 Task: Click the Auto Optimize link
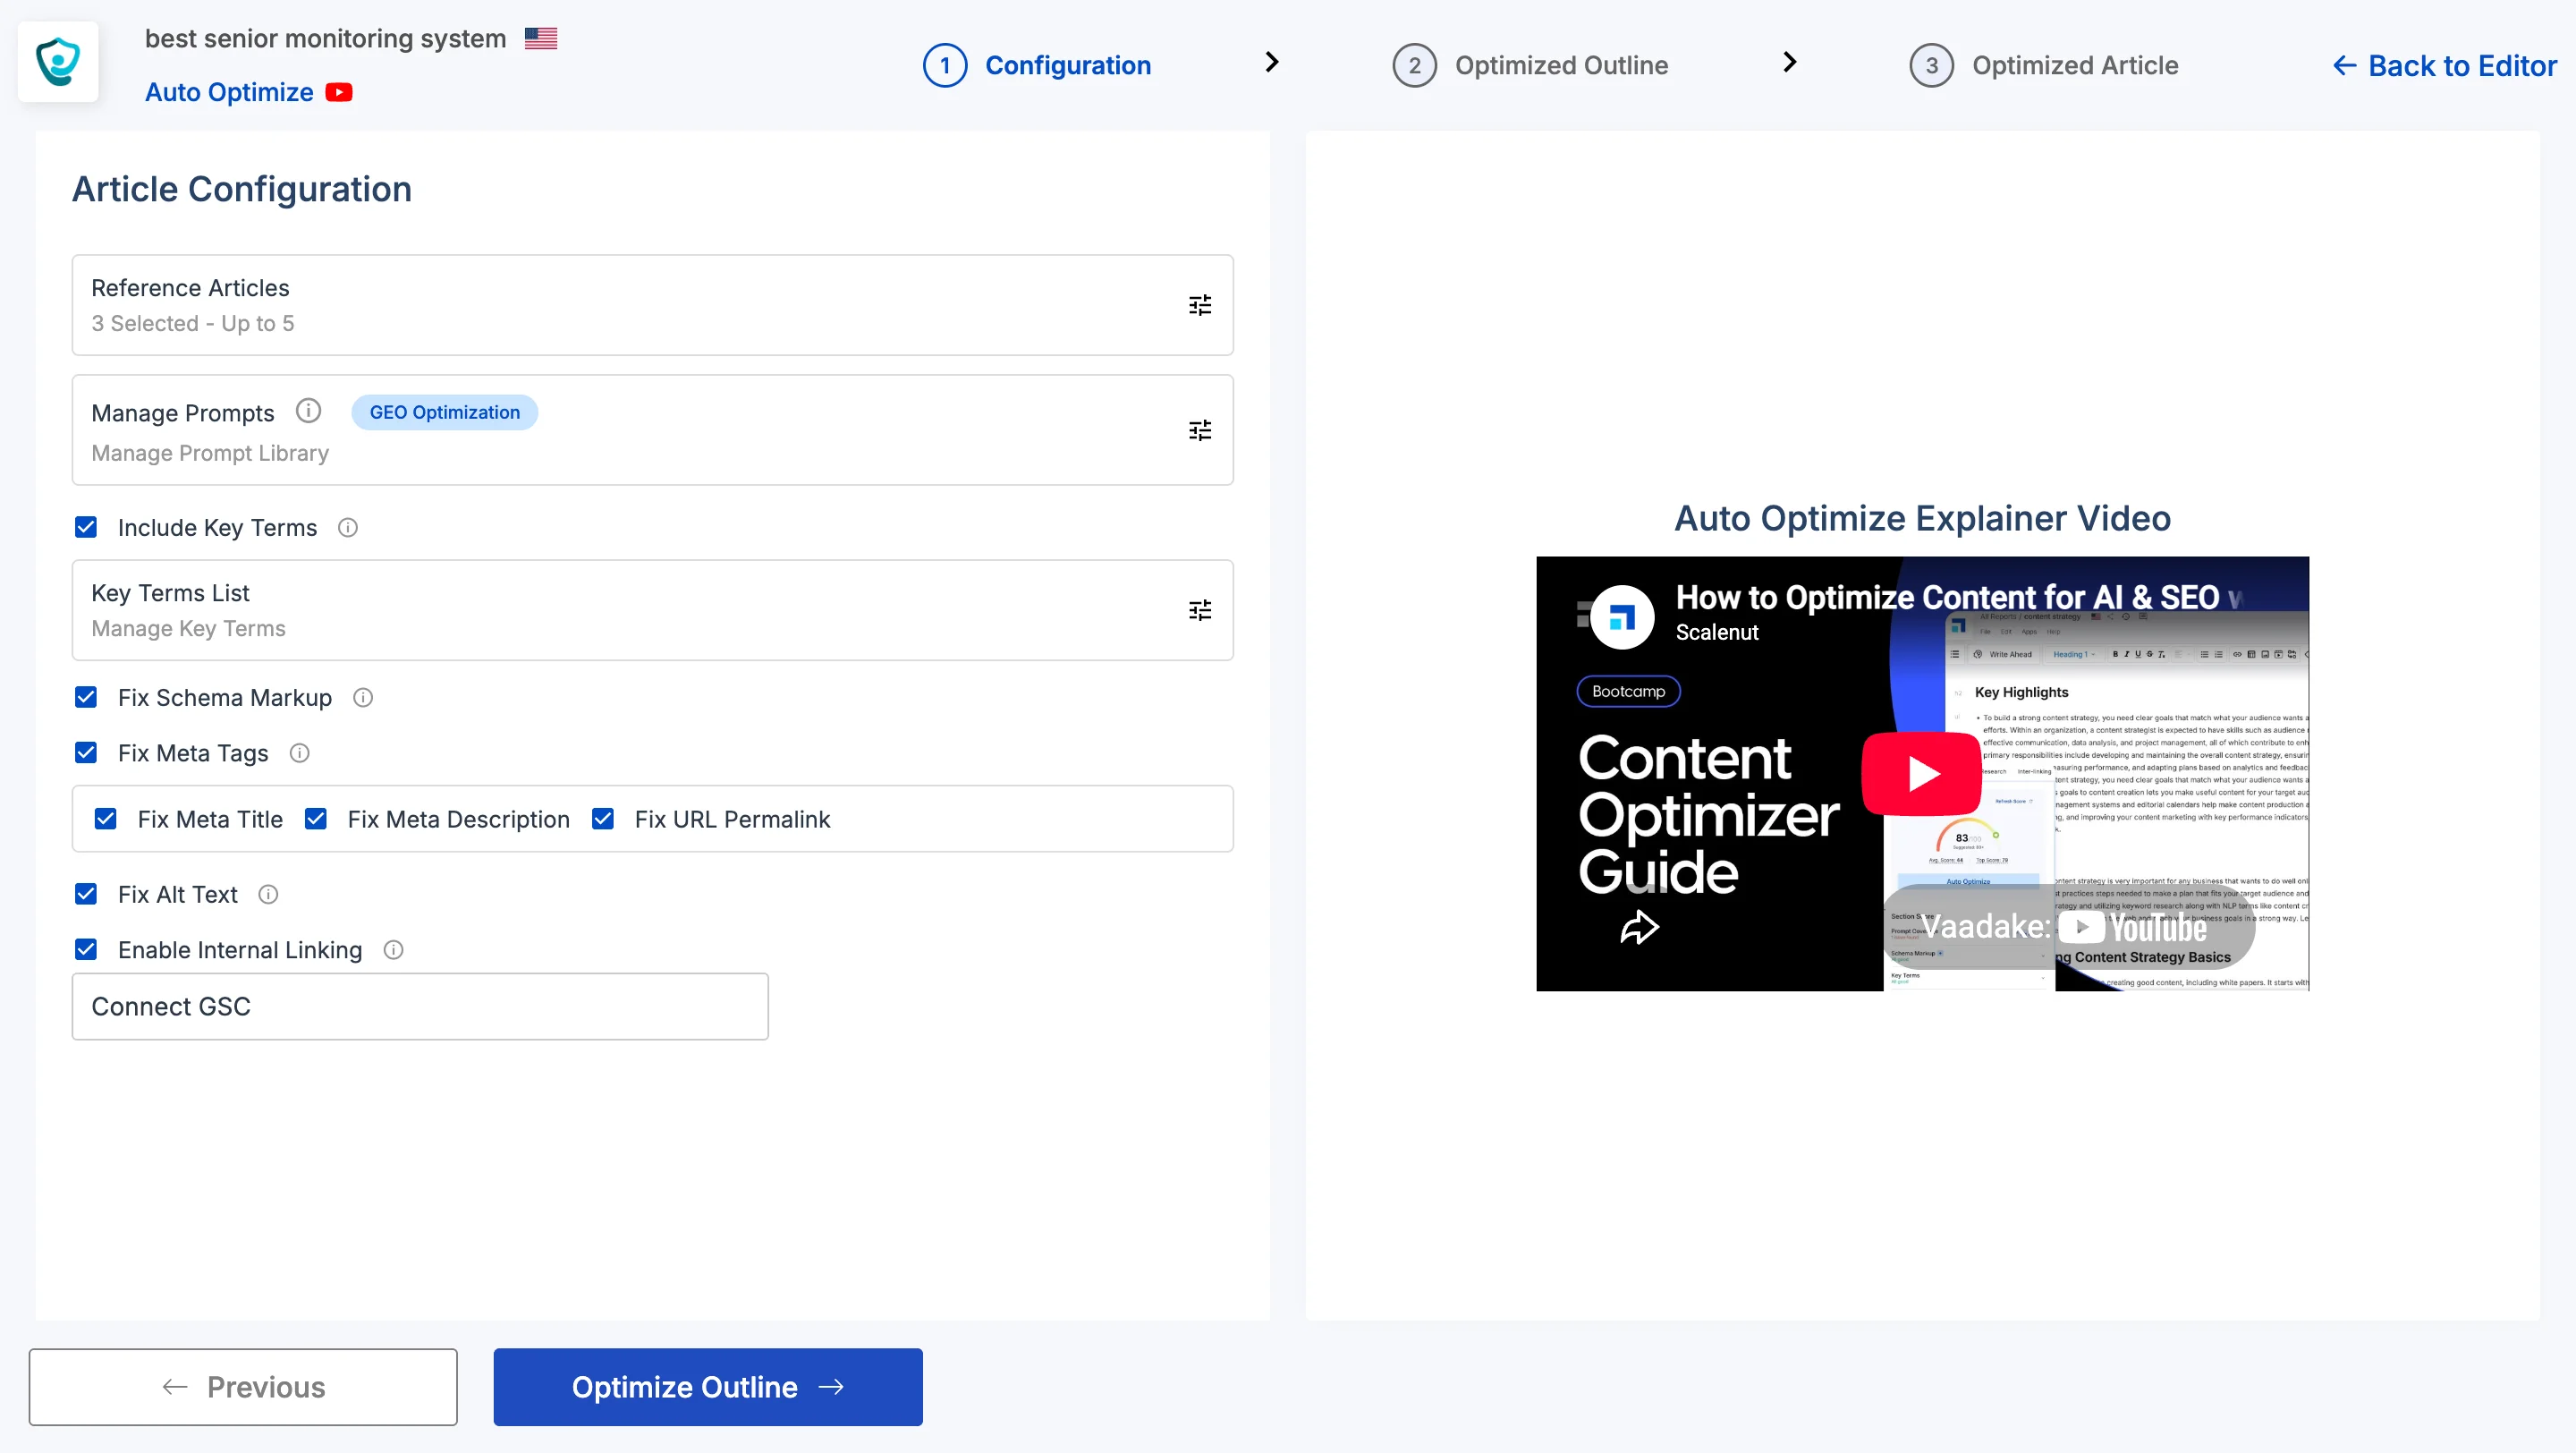[x=229, y=92]
